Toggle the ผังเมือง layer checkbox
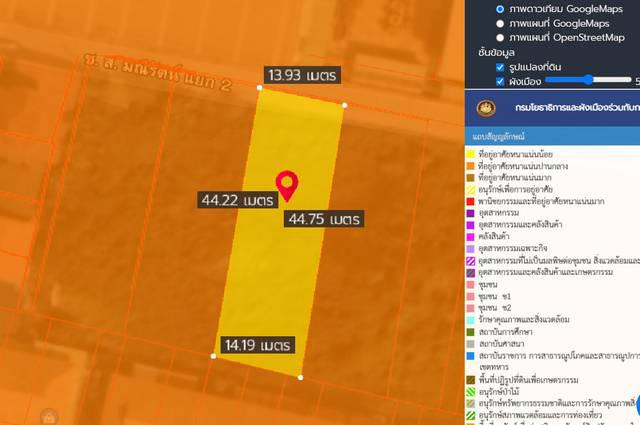The width and height of the screenshot is (640, 425). [500, 81]
